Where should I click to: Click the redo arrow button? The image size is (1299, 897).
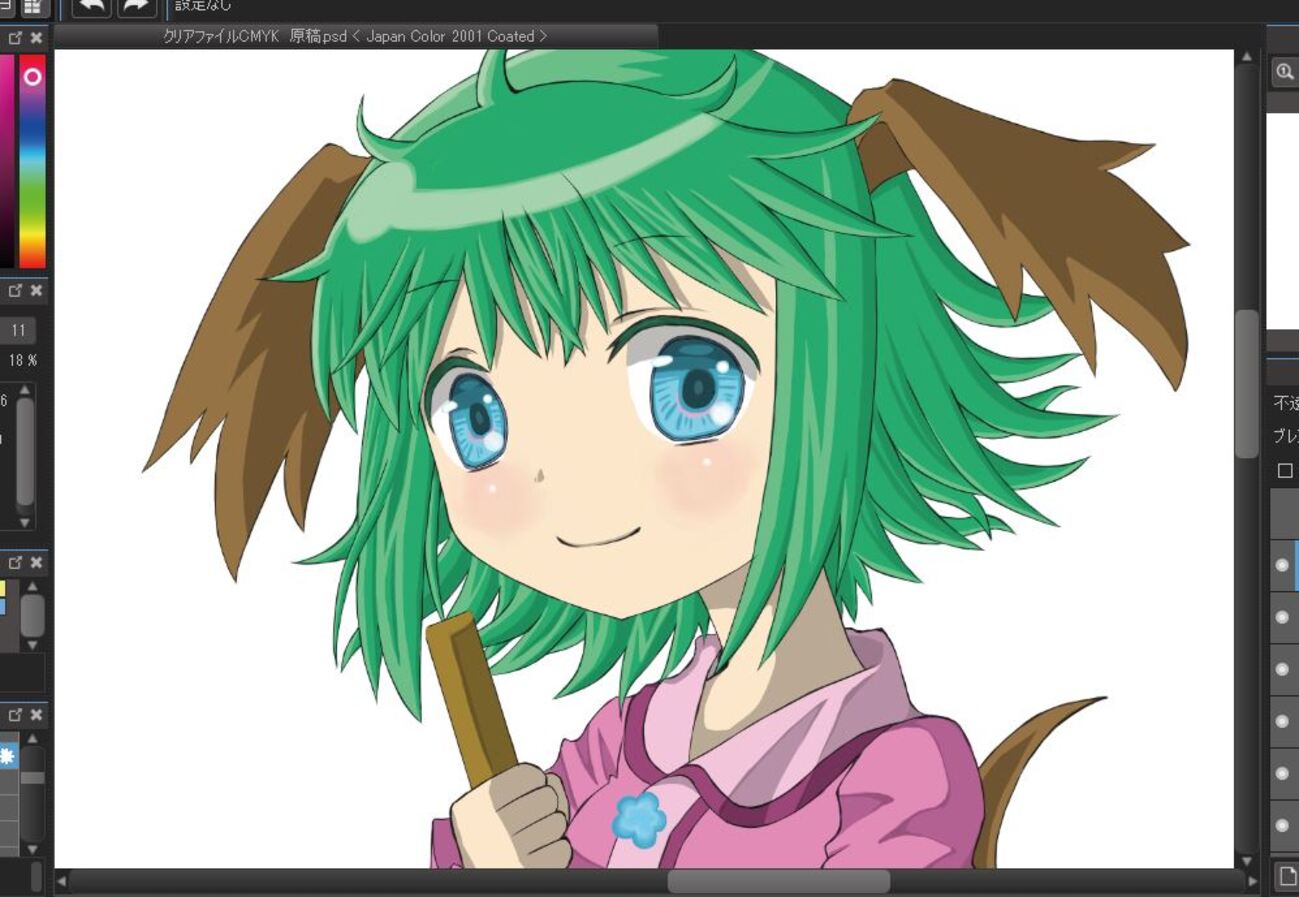[x=137, y=8]
